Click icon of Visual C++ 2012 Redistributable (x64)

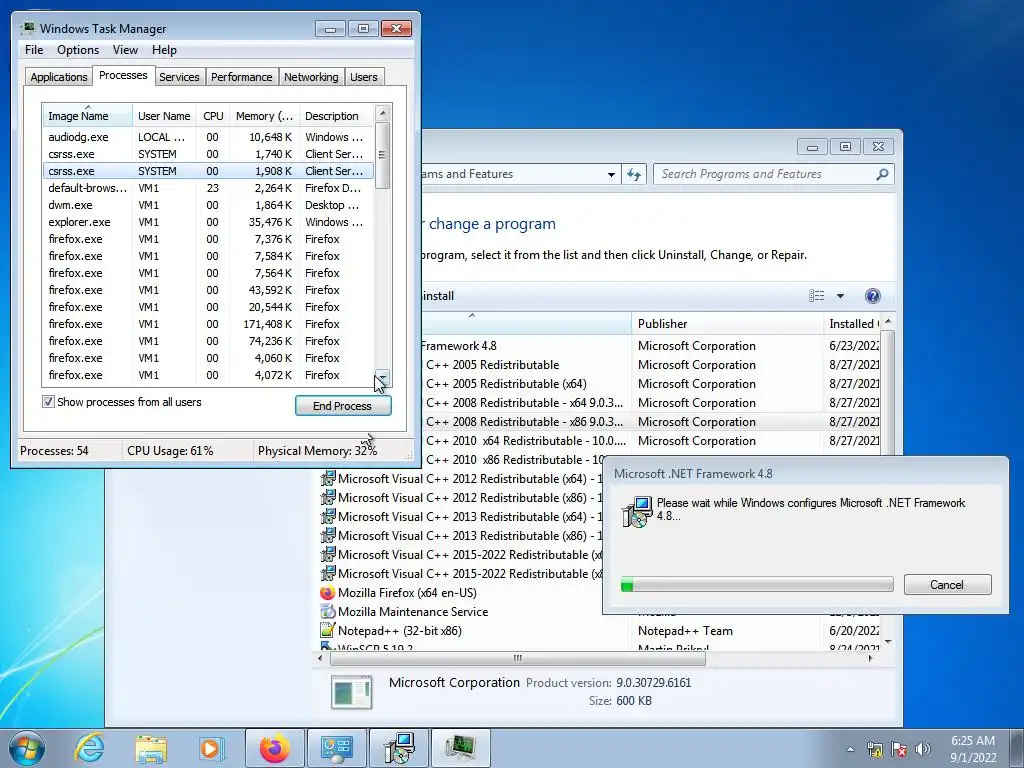[328, 479]
